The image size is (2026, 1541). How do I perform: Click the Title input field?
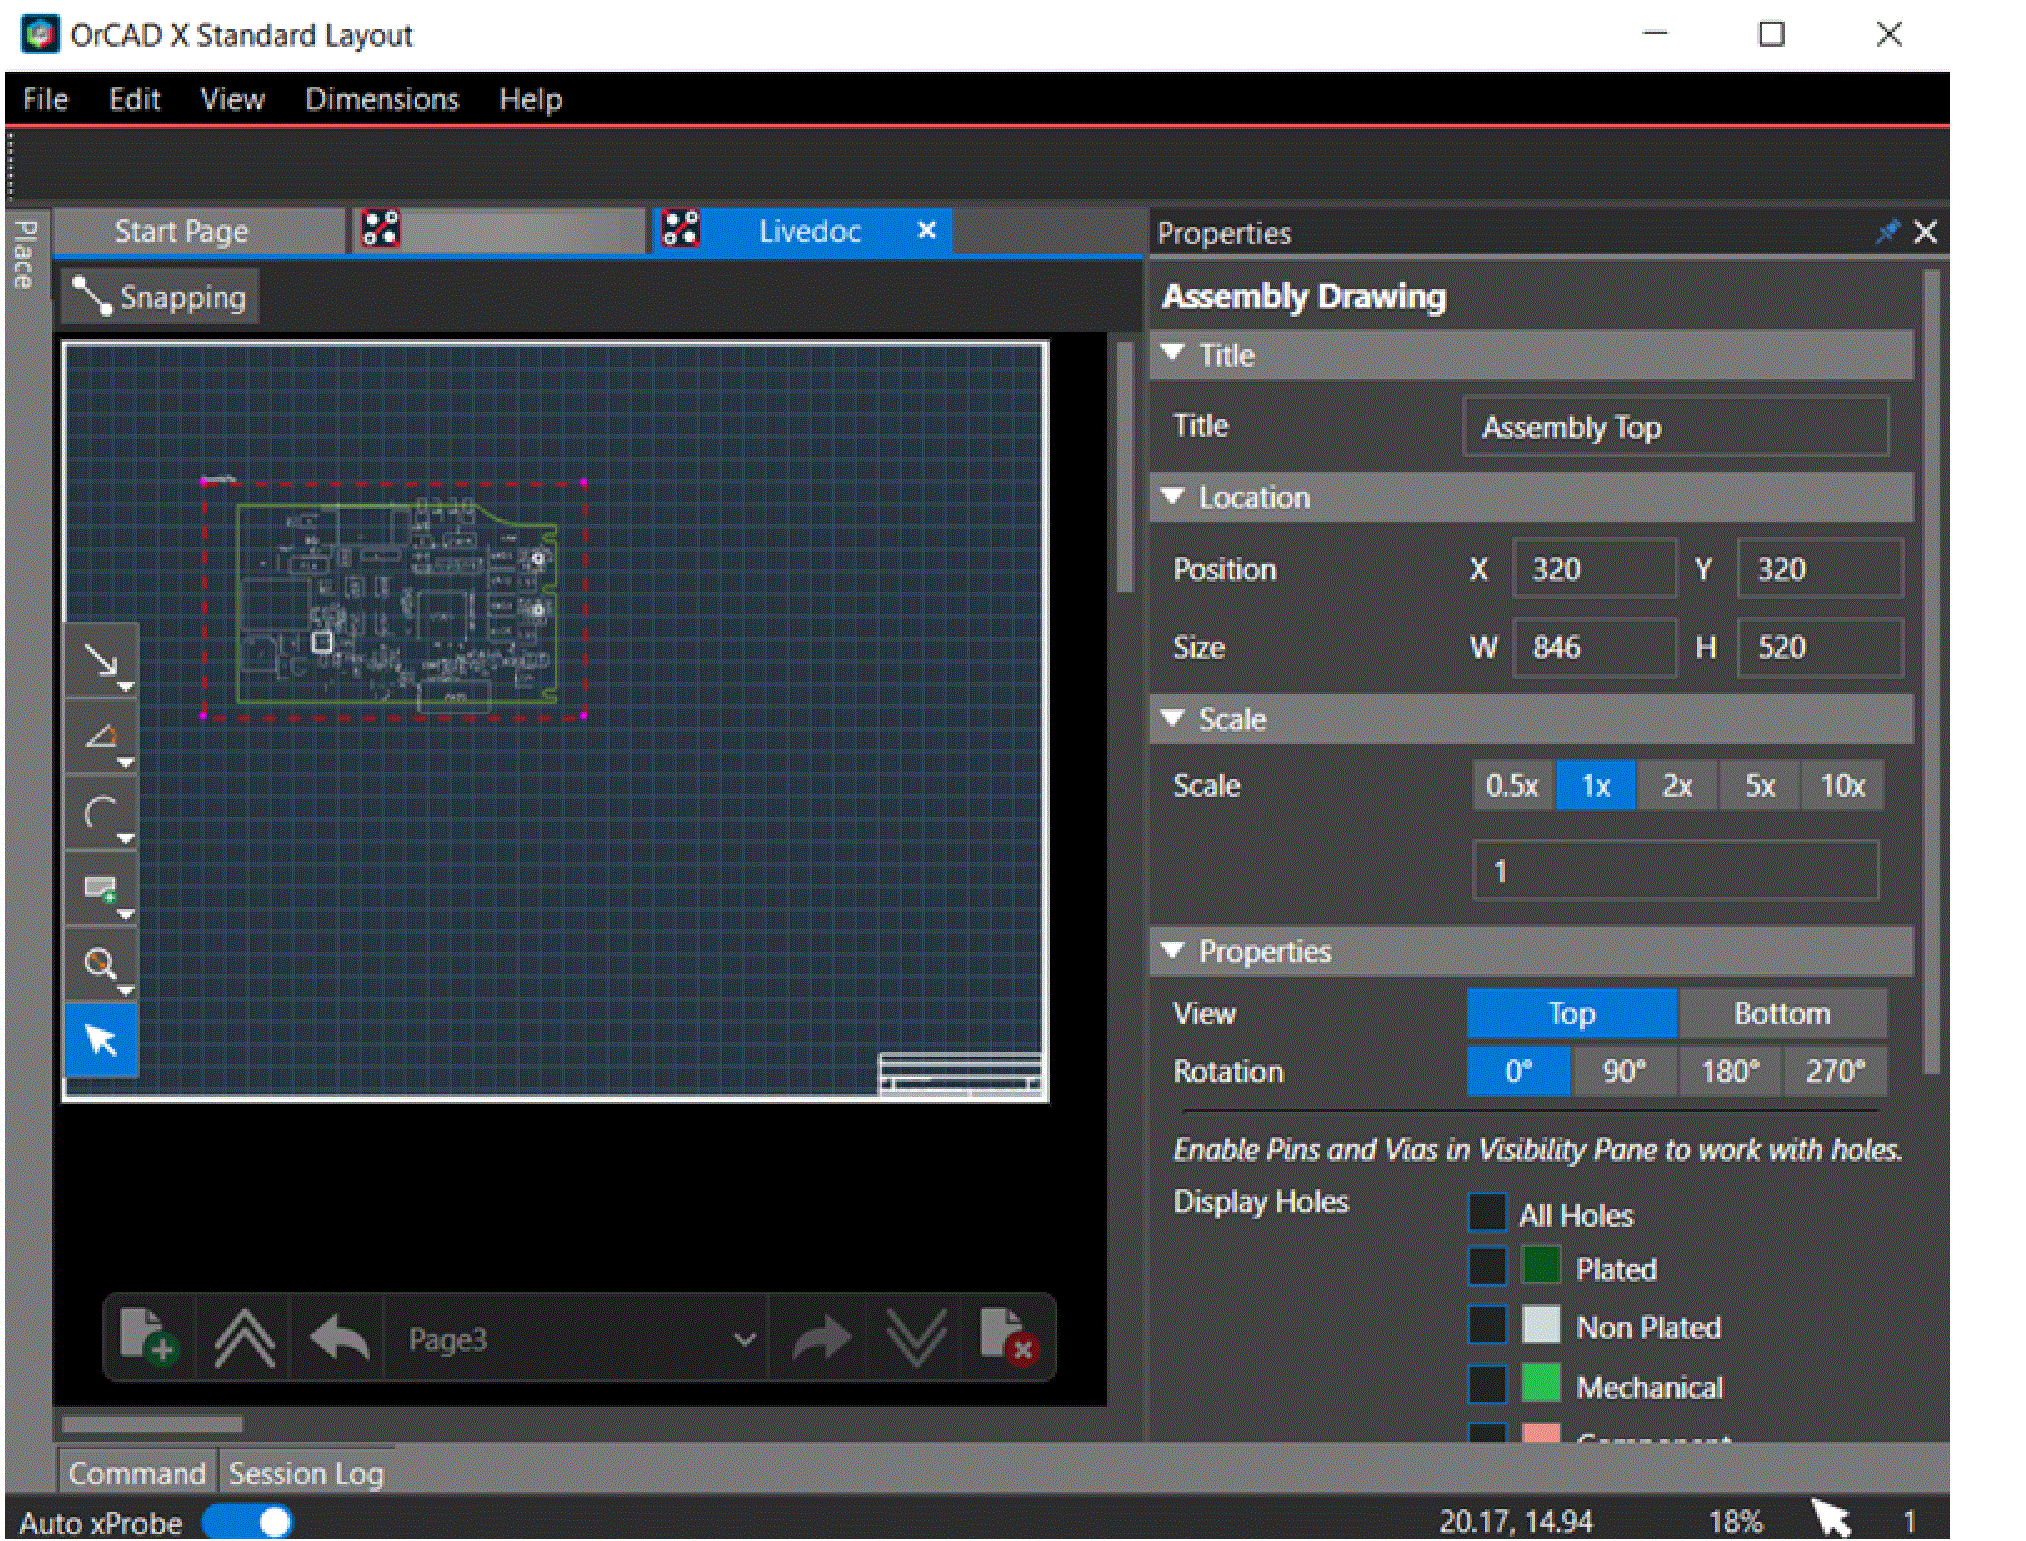point(1676,427)
